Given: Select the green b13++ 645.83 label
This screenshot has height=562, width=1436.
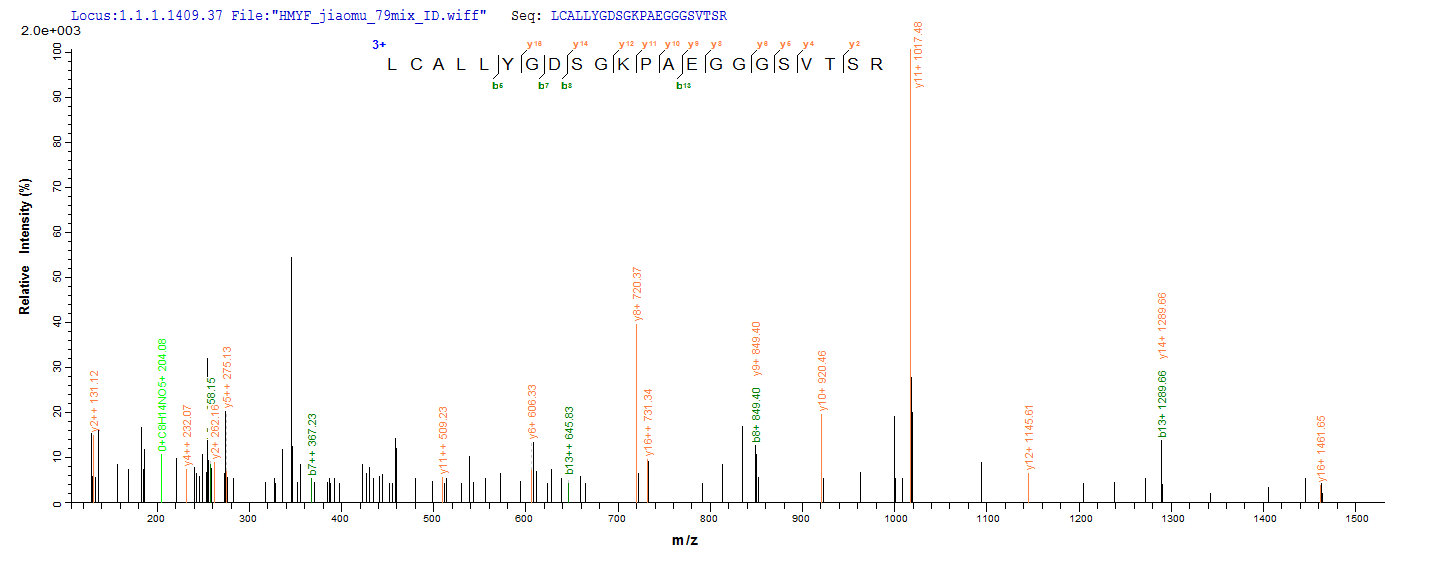Looking at the screenshot, I should [569, 440].
